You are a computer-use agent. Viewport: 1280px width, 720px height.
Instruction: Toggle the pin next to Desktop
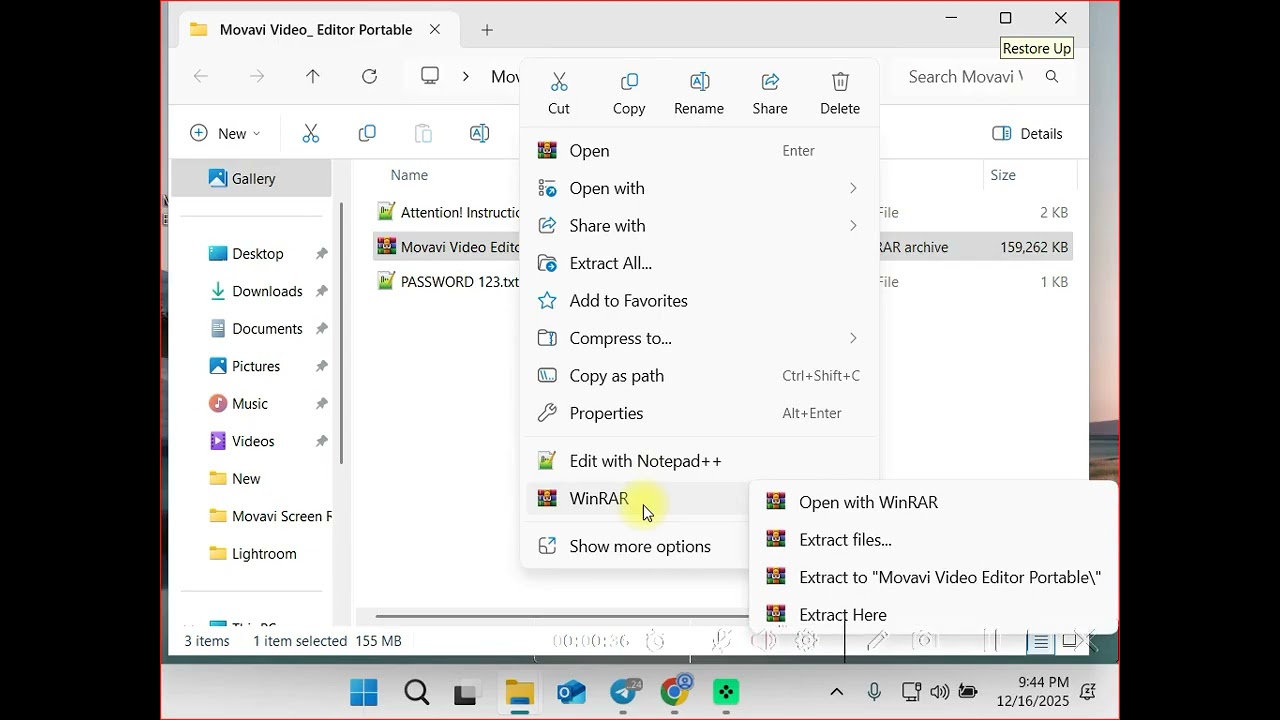pyautogui.click(x=321, y=254)
